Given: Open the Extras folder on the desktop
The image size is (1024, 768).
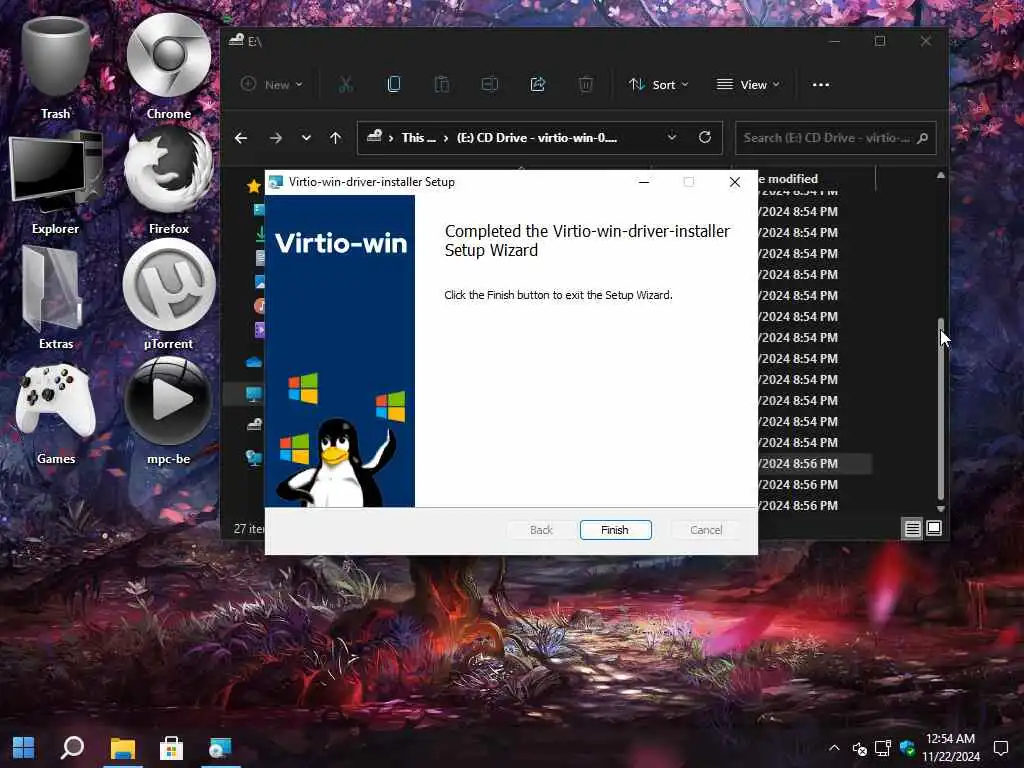Looking at the screenshot, I should [x=56, y=298].
